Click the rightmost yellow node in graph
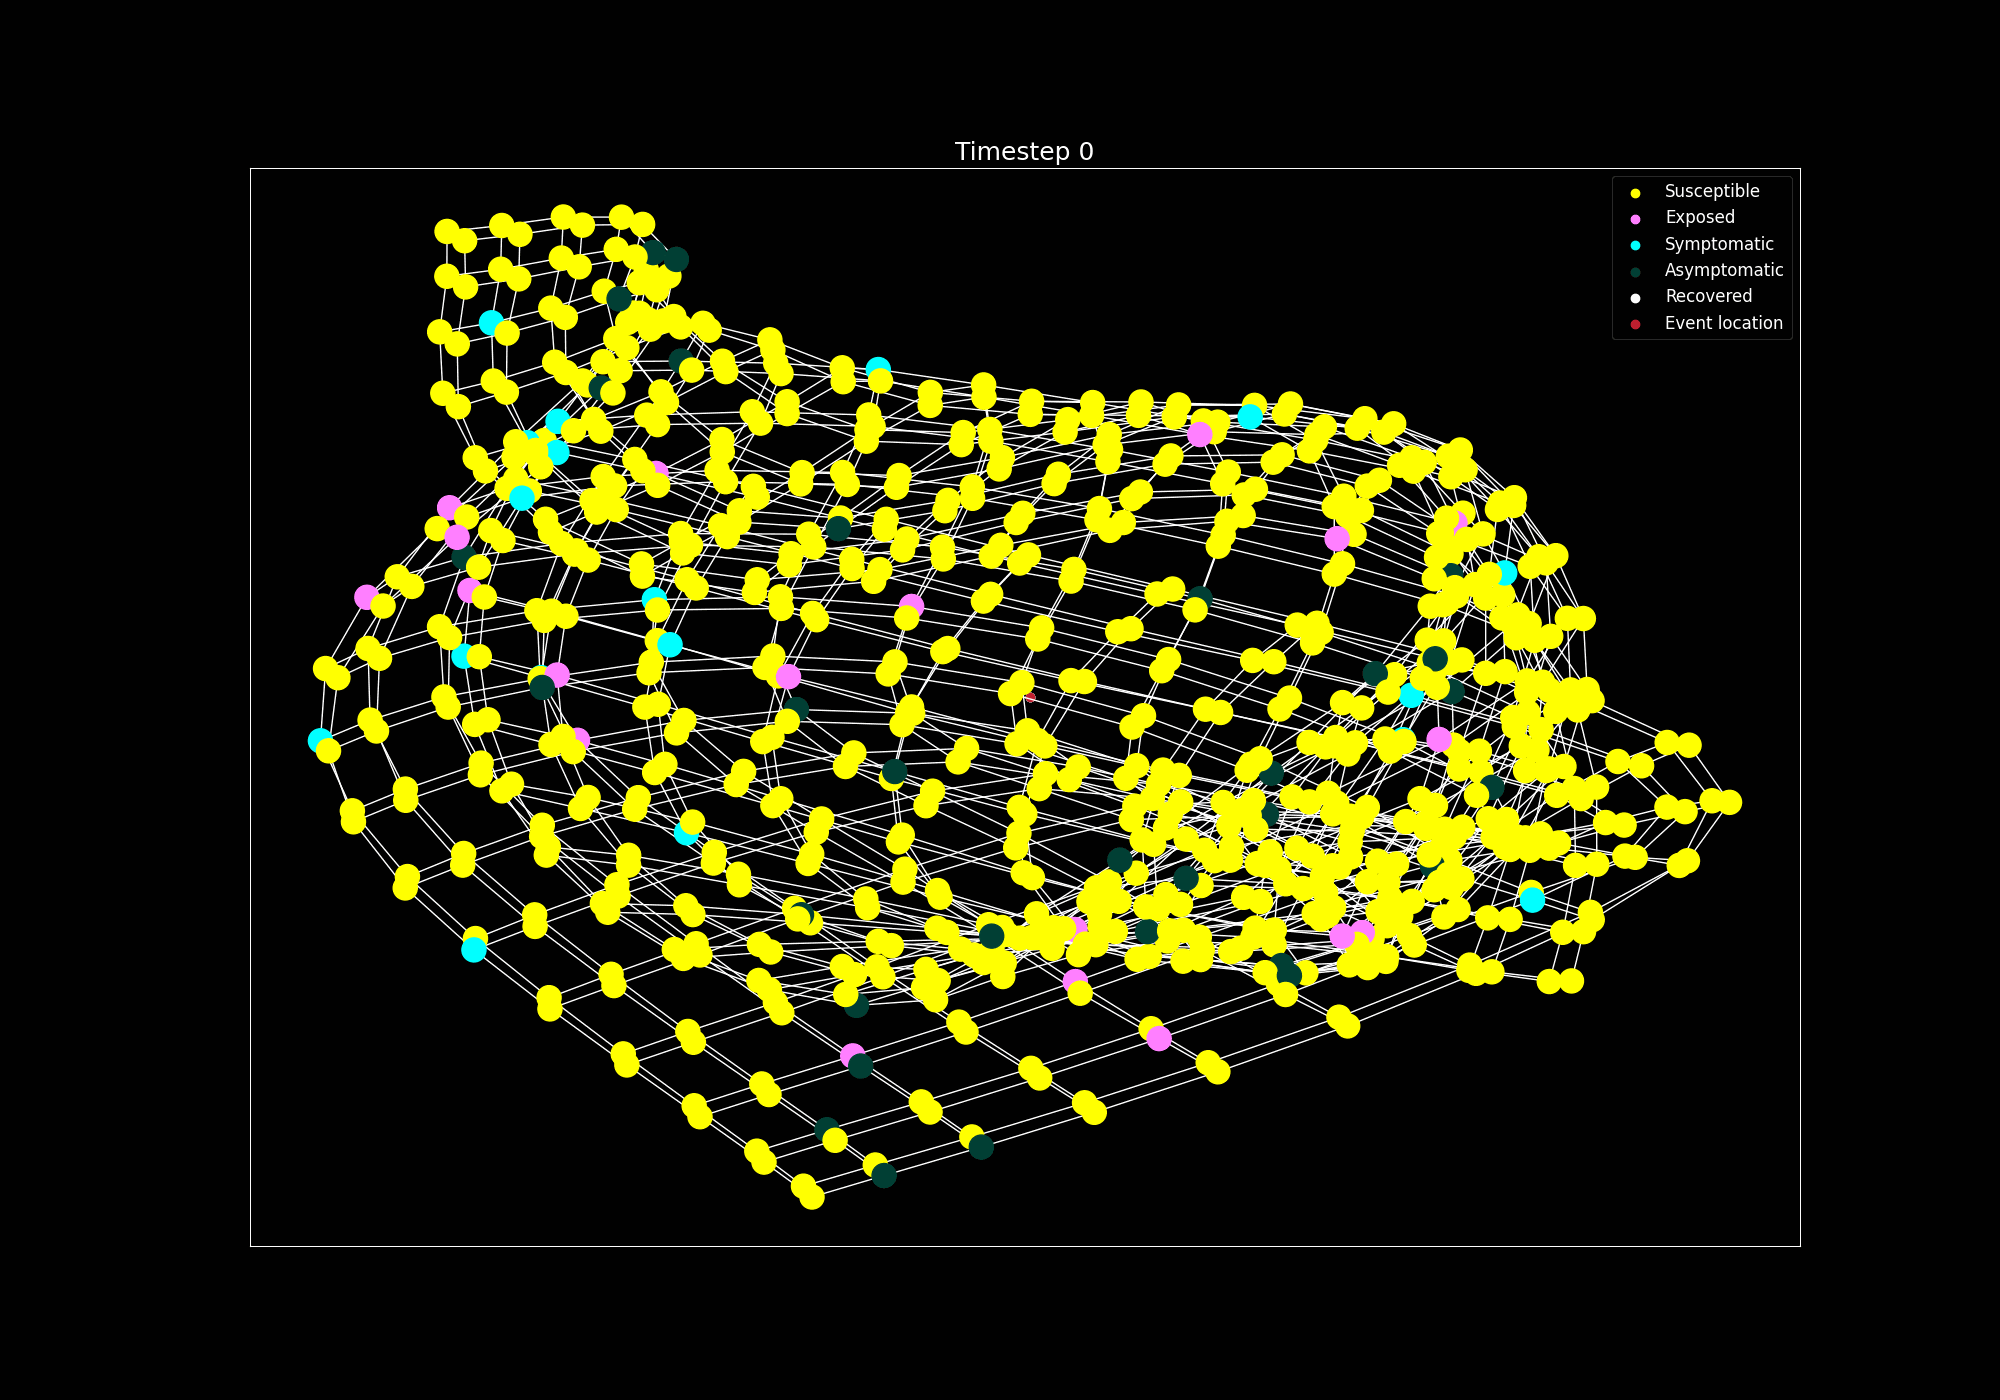This screenshot has height=1400, width=2000. (x=1729, y=802)
